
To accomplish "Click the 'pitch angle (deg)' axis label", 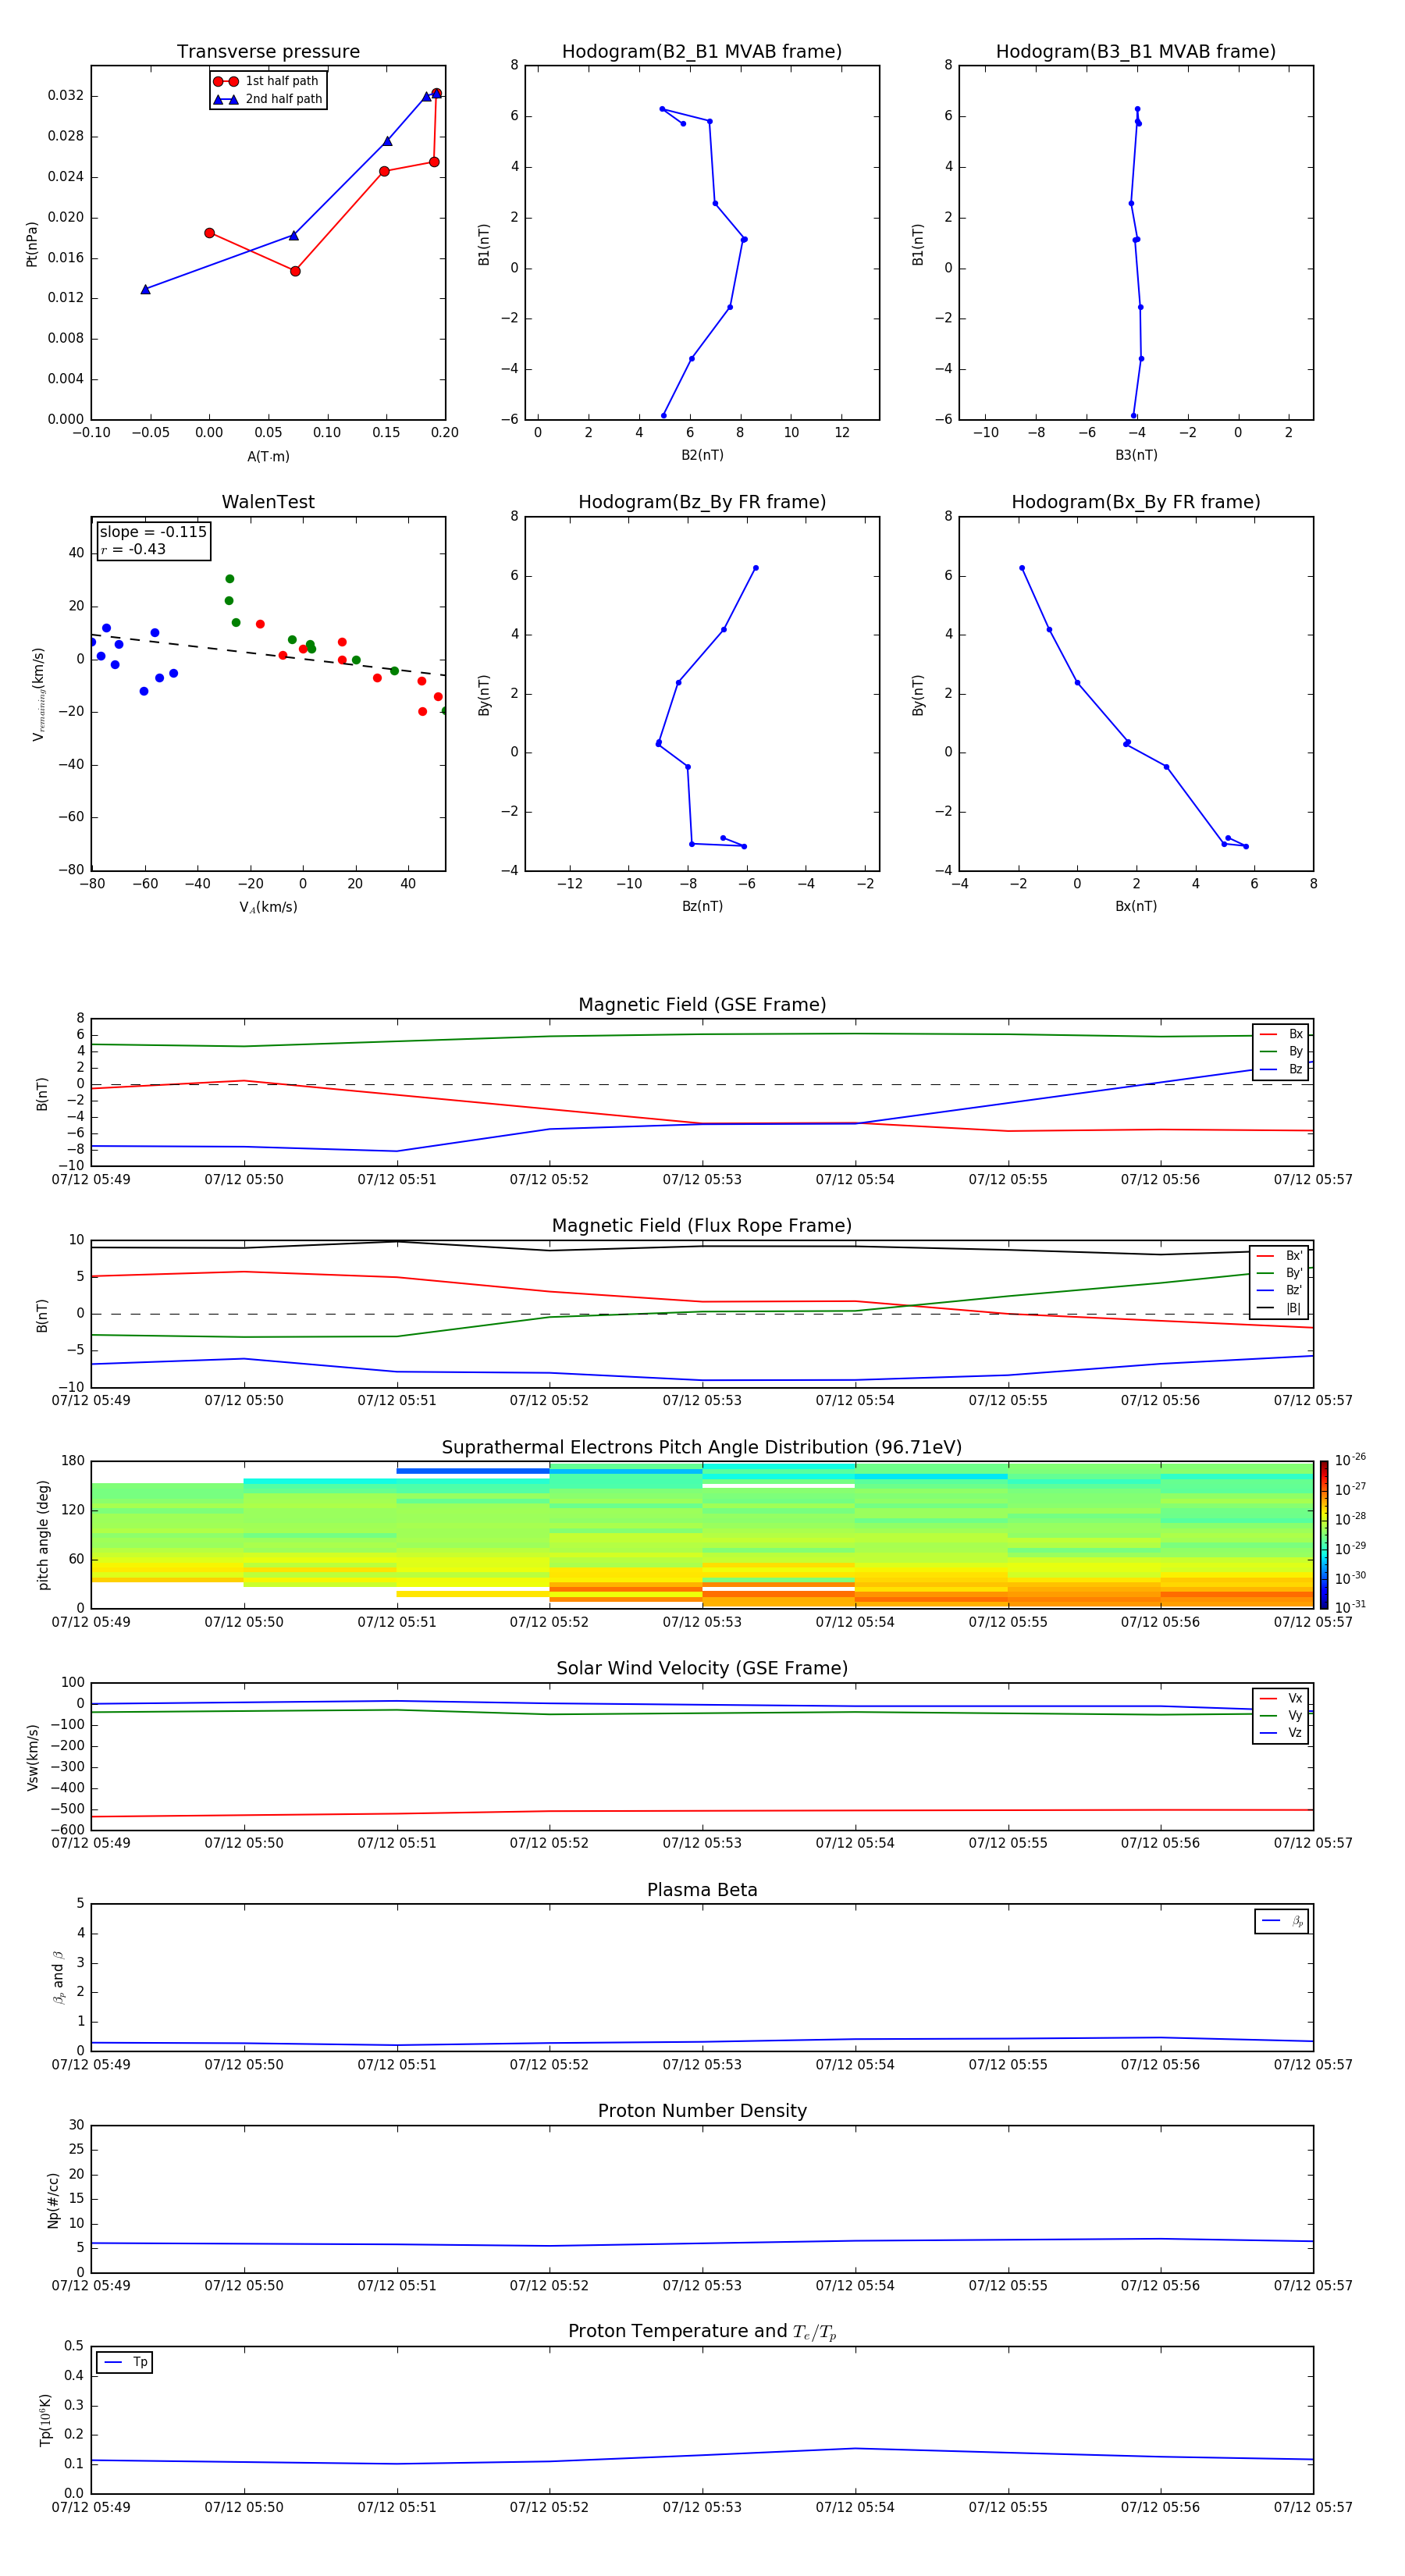I will pos(43,1535).
